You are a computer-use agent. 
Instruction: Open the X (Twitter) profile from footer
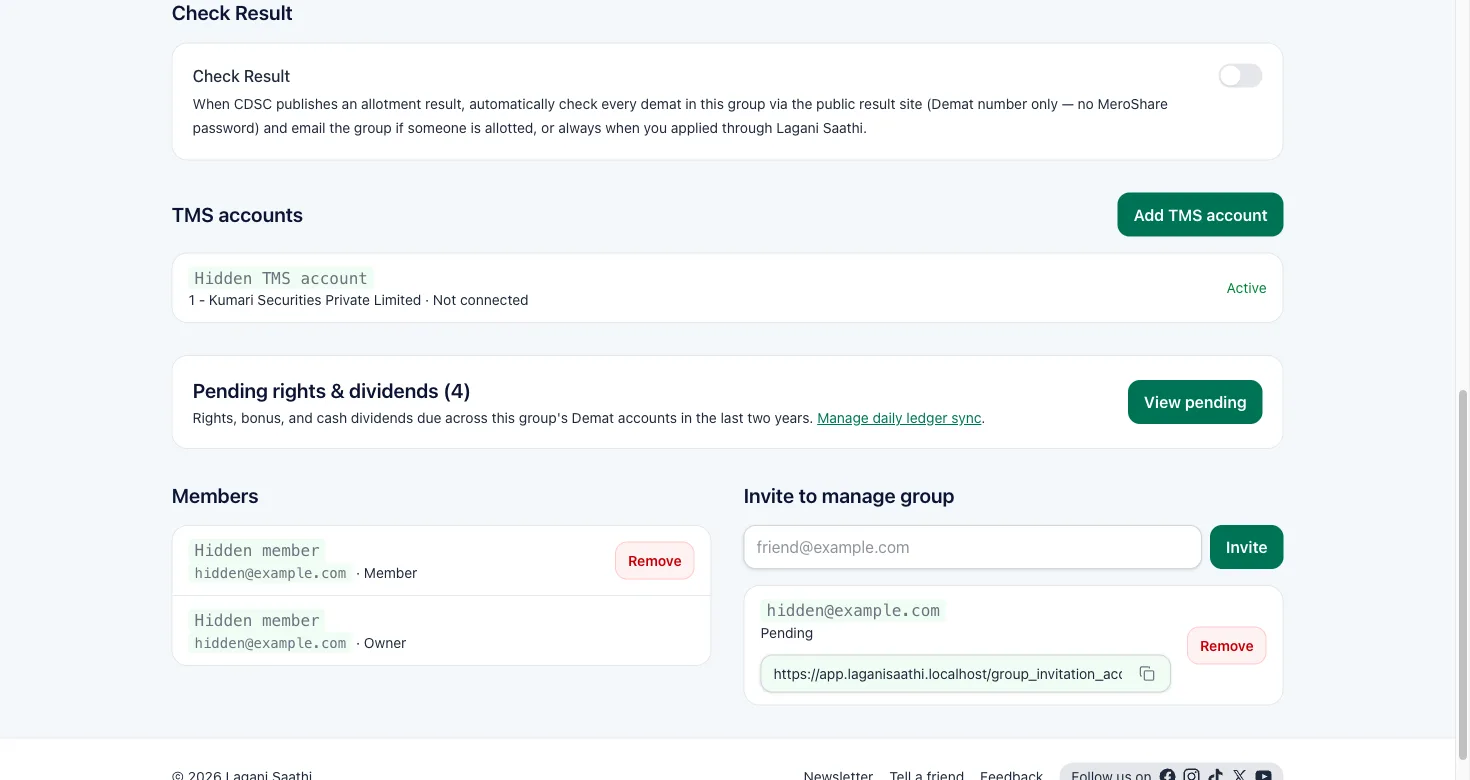1240,775
